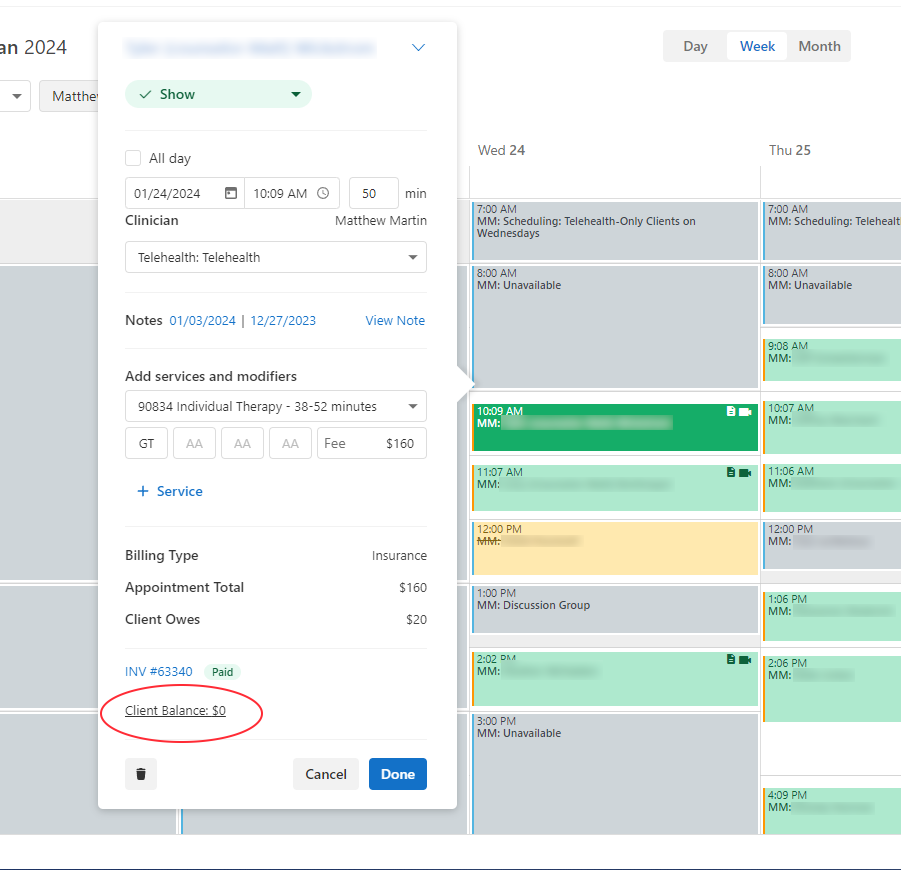Click the clock icon in time field

pos(323,193)
